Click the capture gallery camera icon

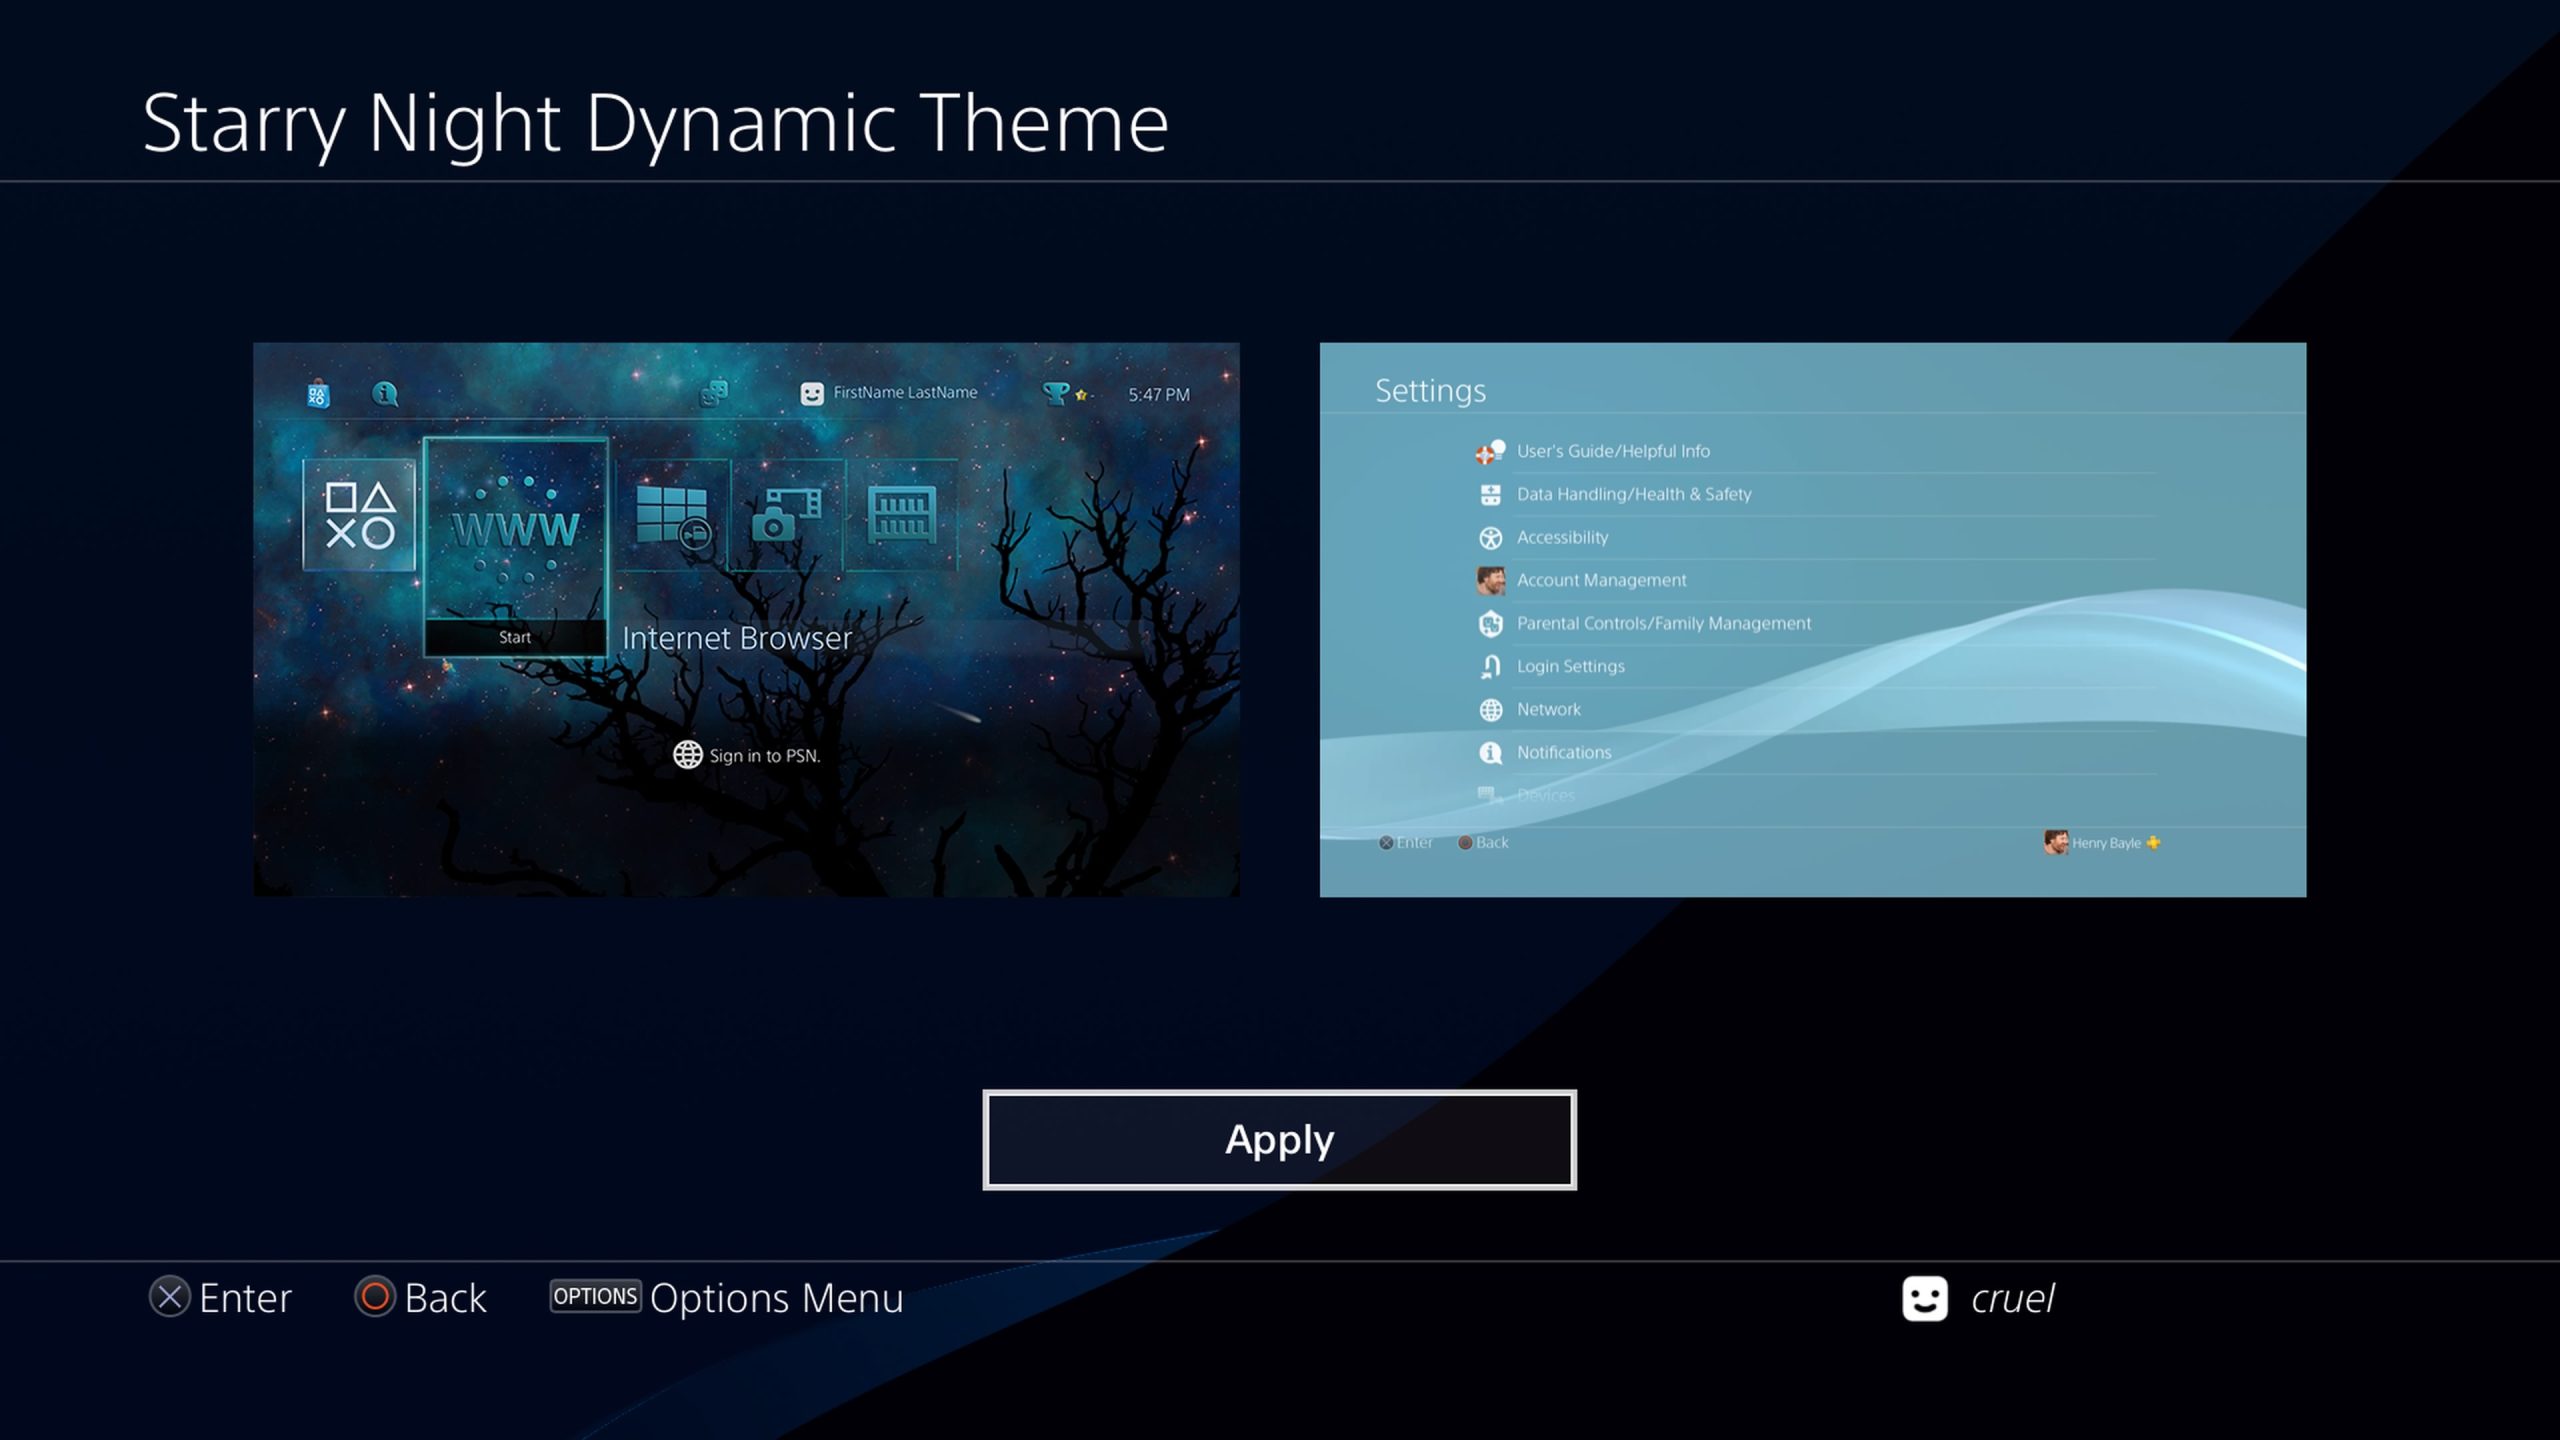click(787, 515)
